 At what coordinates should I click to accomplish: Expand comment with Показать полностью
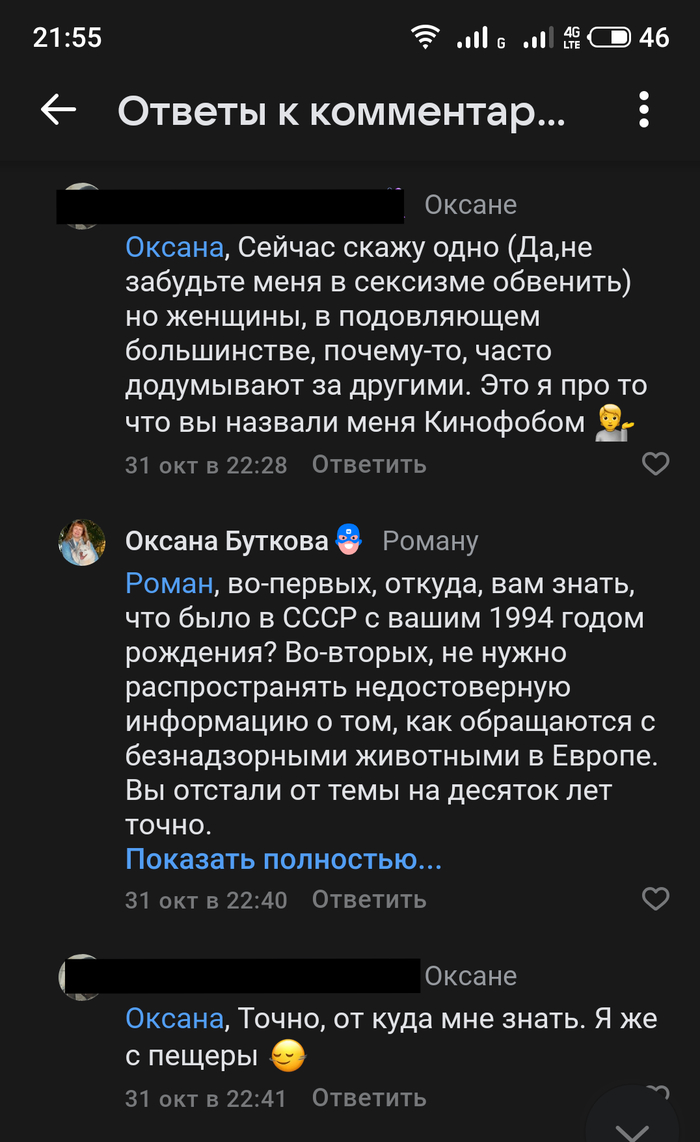click(283, 859)
